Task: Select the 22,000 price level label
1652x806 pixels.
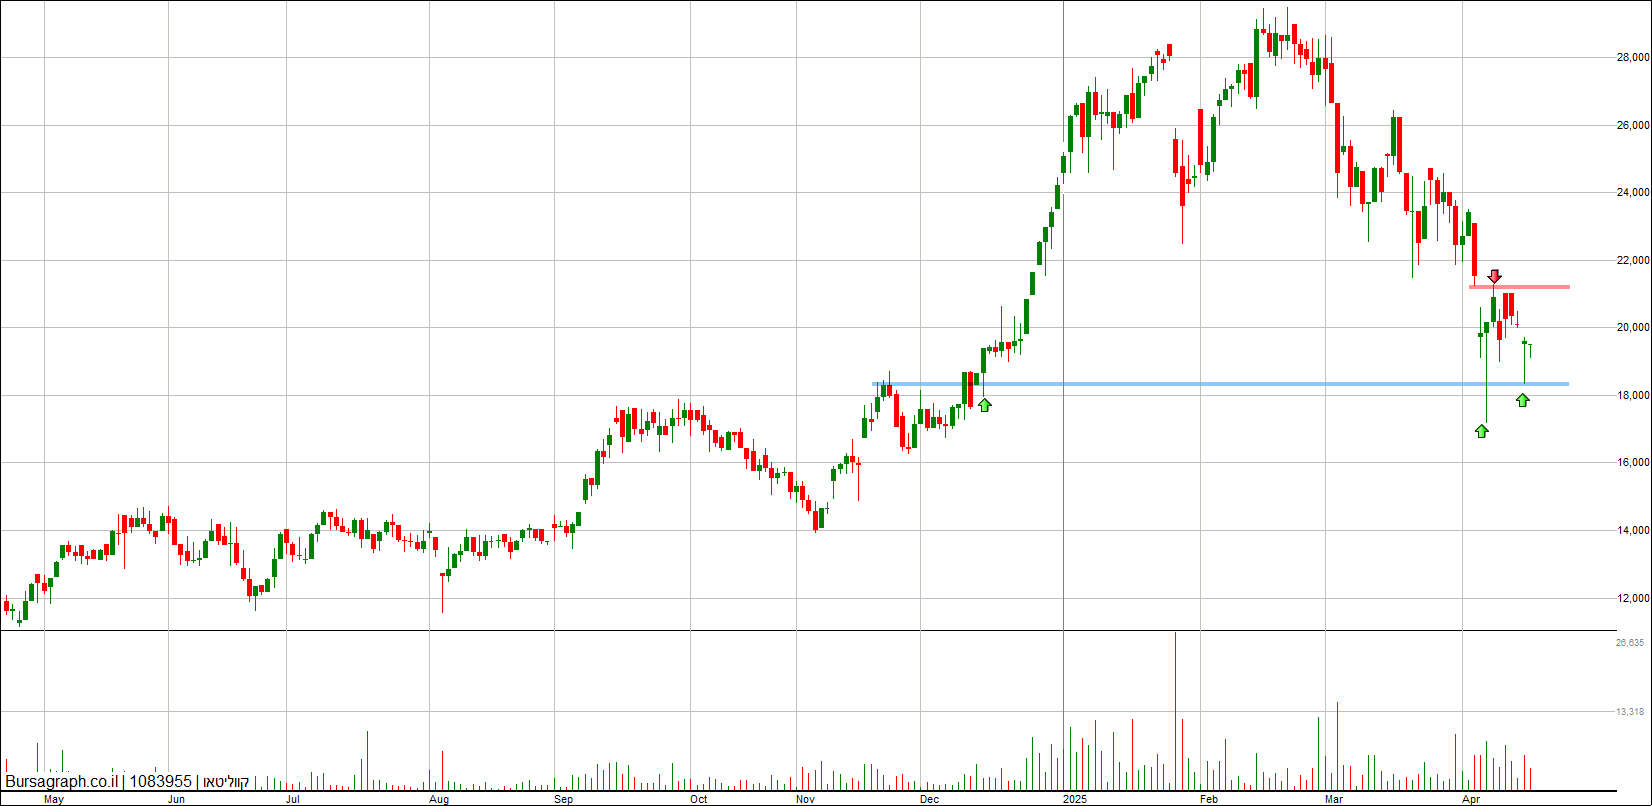Action: [1632, 261]
